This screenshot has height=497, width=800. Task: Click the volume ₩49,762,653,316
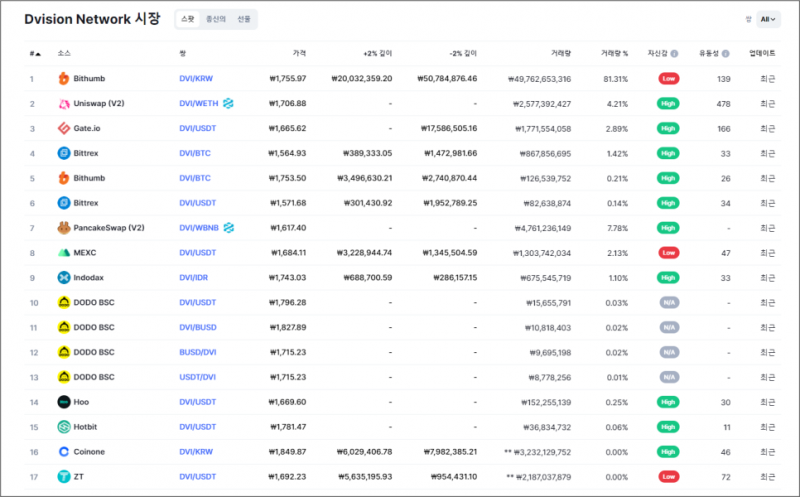[539, 79]
